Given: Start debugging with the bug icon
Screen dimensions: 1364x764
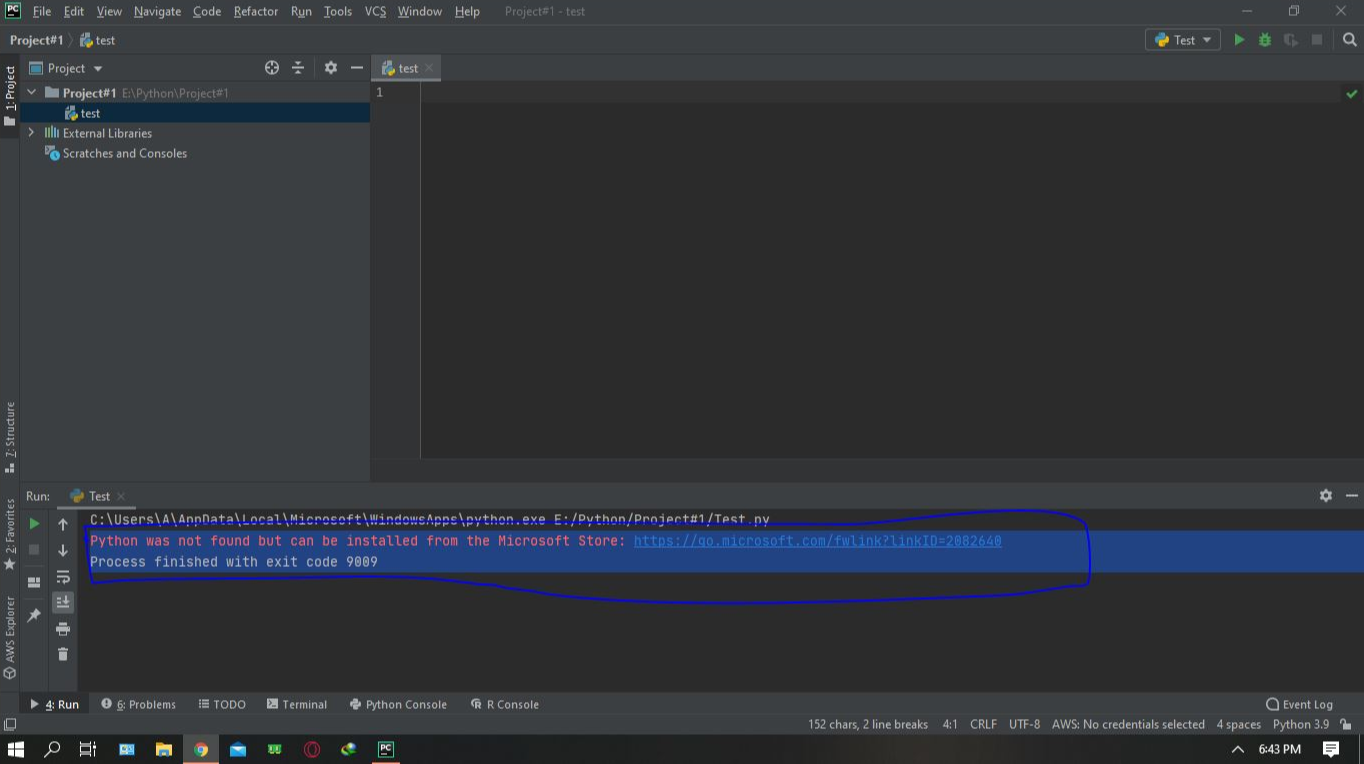Looking at the screenshot, I should tap(1265, 40).
